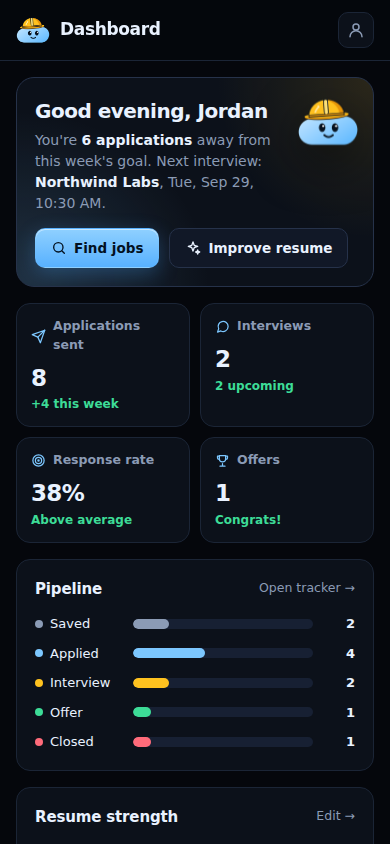The width and height of the screenshot is (390, 844).
Task: Click the Applications sent value '8'
Action: pos(39,378)
